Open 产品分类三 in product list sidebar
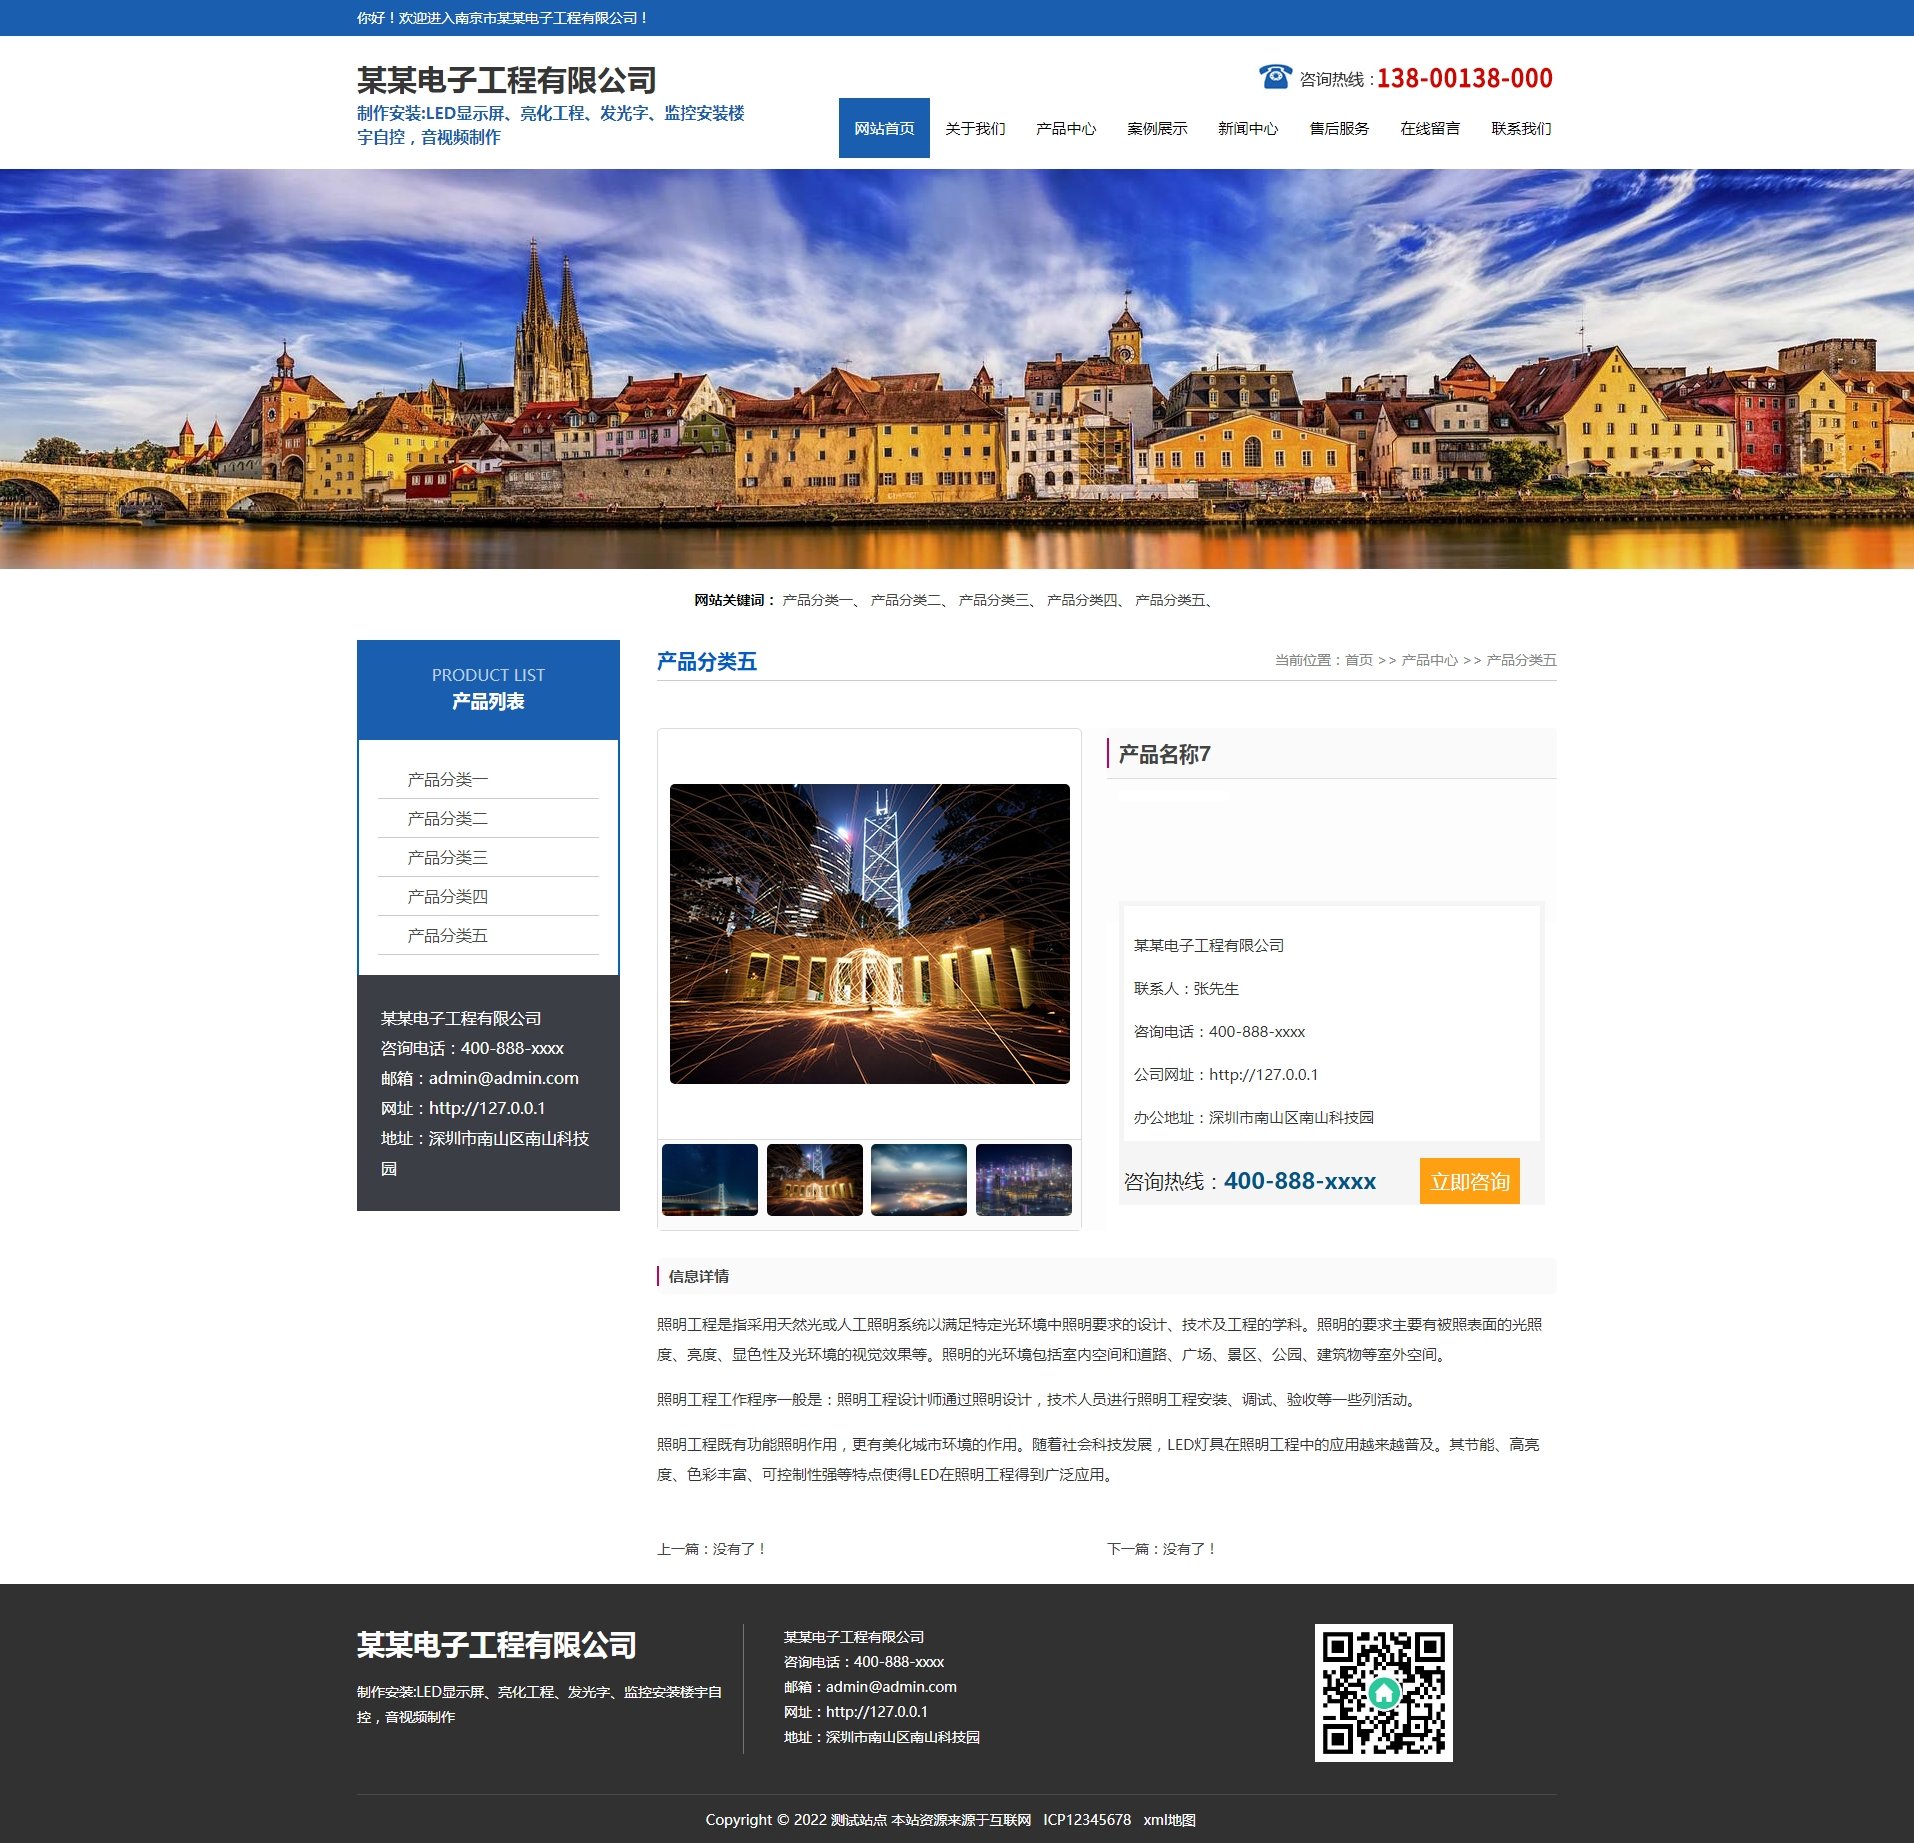Image resolution: width=1914 pixels, height=1844 pixels. (x=447, y=857)
